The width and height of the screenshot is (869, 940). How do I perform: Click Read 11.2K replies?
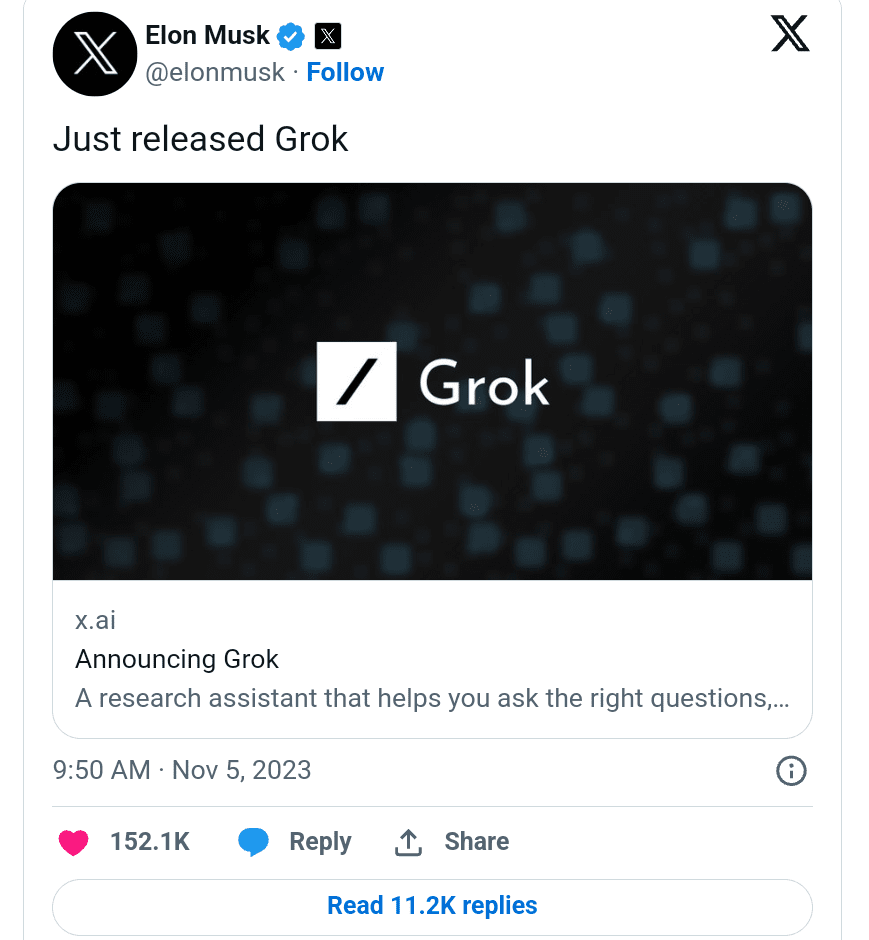[x=432, y=905]
